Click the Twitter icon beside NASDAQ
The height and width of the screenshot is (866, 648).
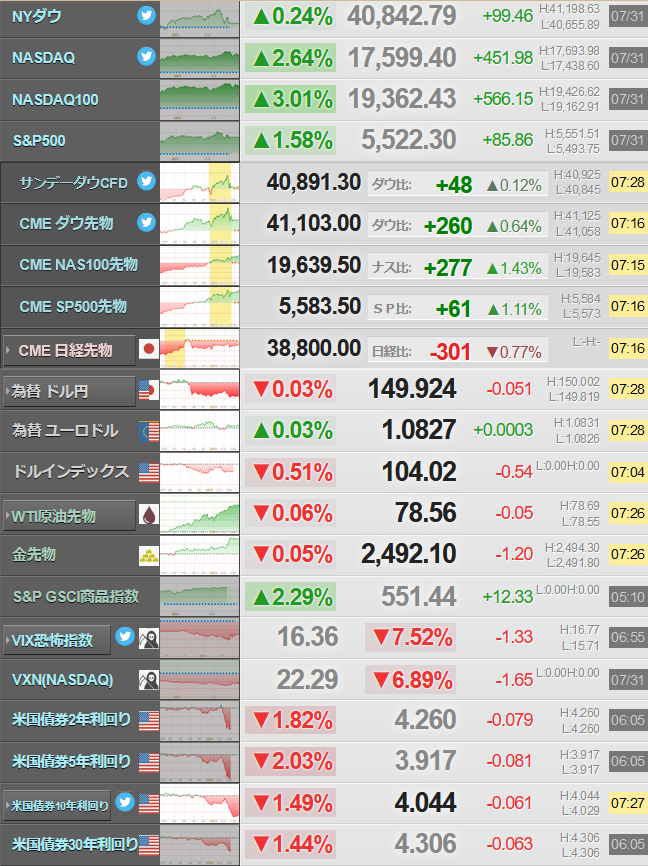point(146,56)
